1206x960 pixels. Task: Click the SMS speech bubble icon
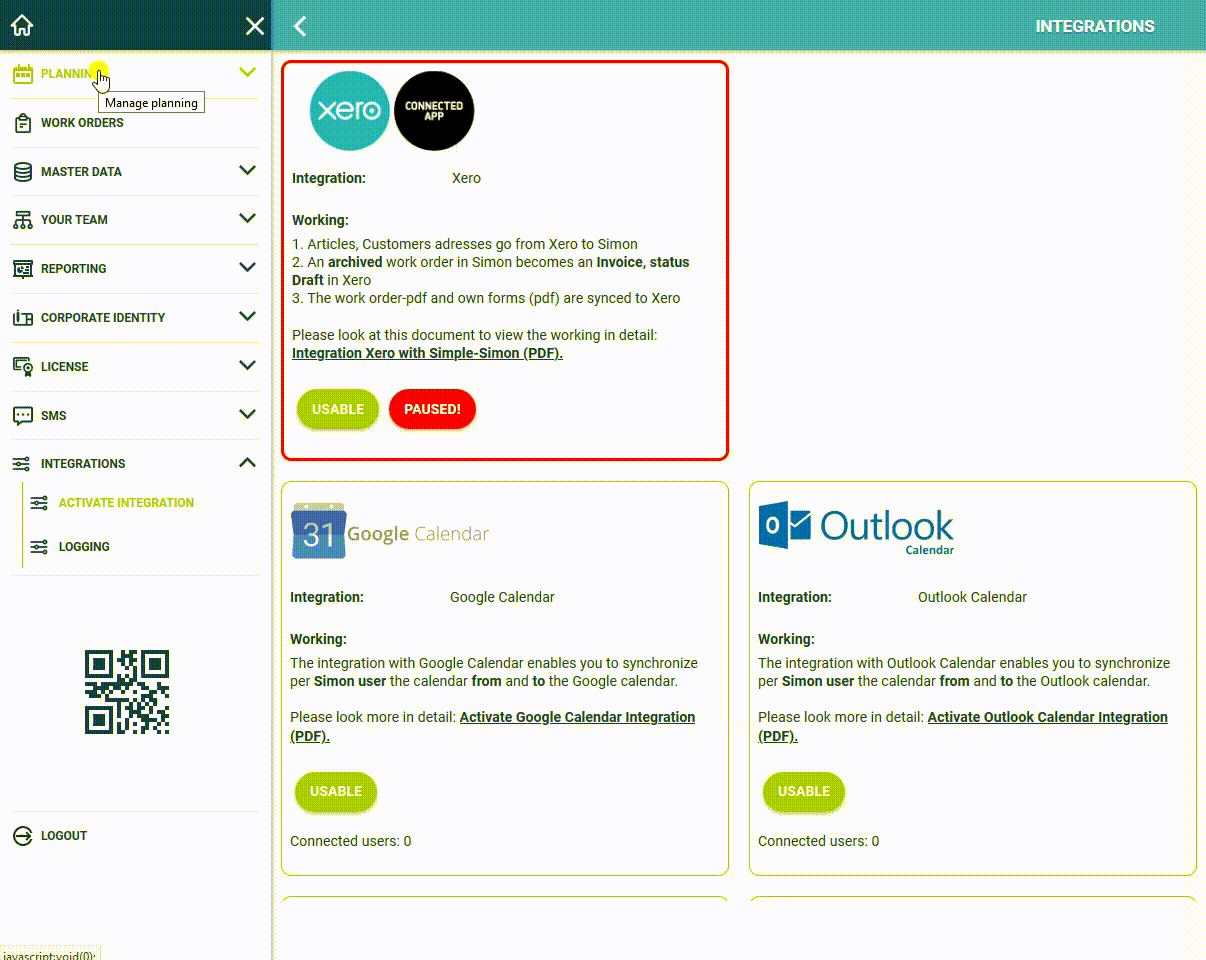tap(23, 416)
